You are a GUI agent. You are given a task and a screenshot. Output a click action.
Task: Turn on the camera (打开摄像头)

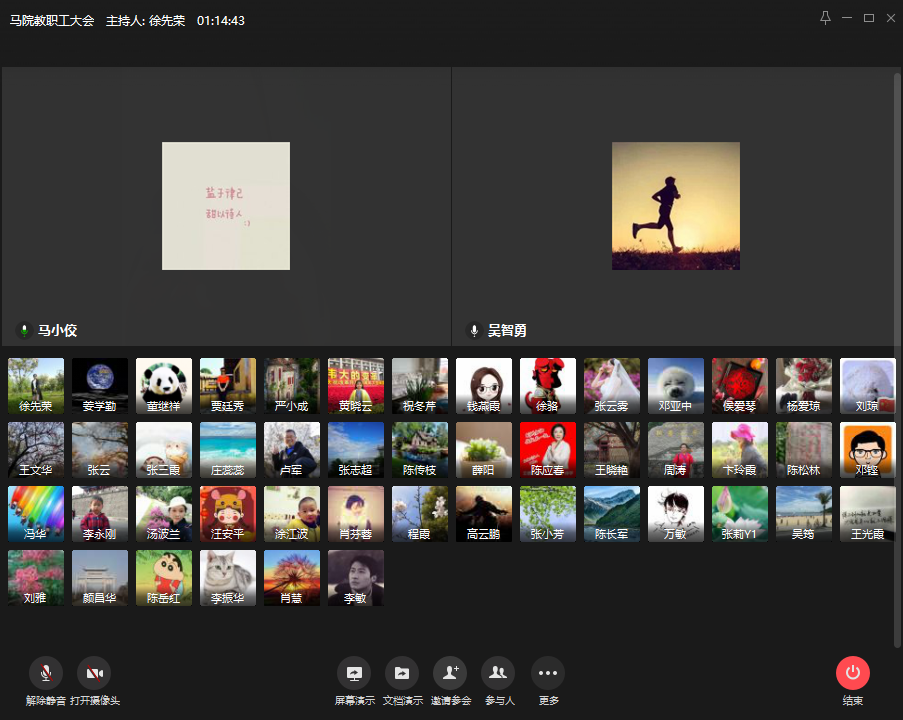[94, 672]
